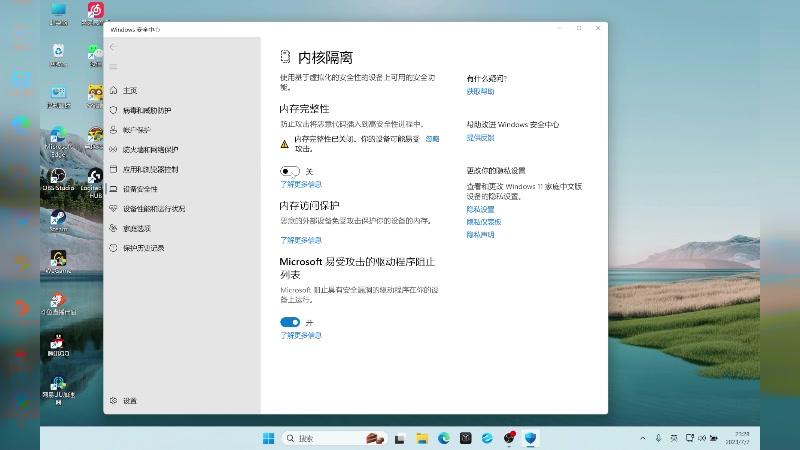Select the WeGame desktop shortcut
The image size is (800, 450).
[x=58, y=262]
